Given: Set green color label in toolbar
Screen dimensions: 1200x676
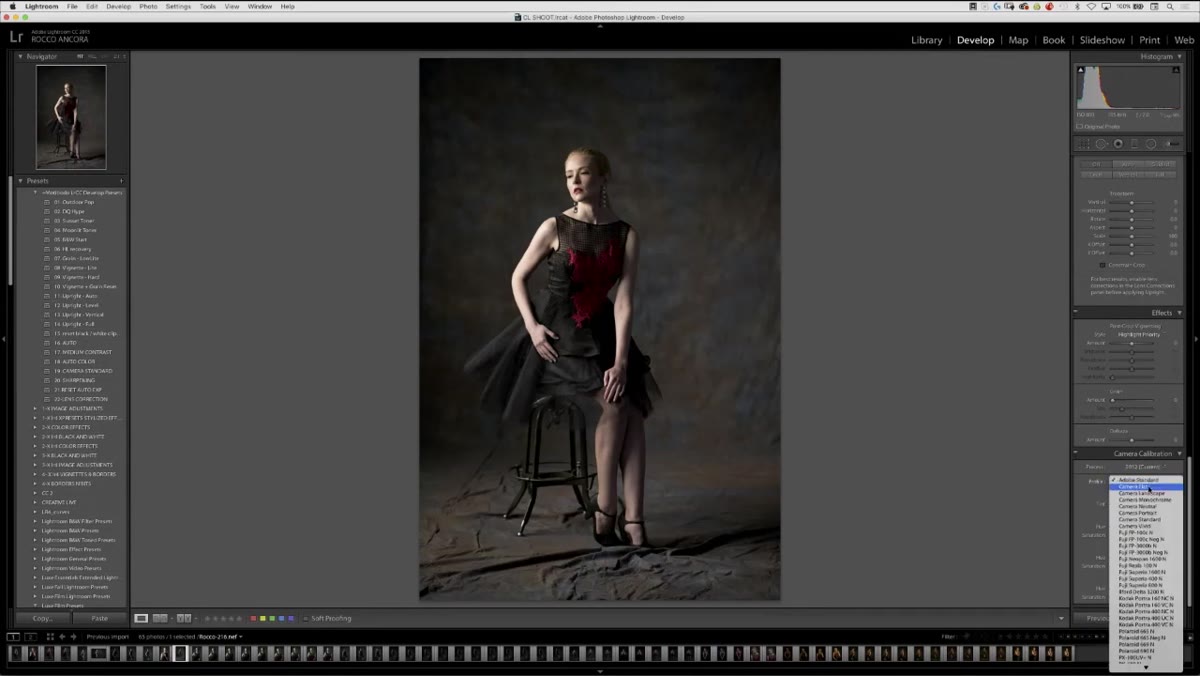Looking at the screenshot, I should point(272,618).
